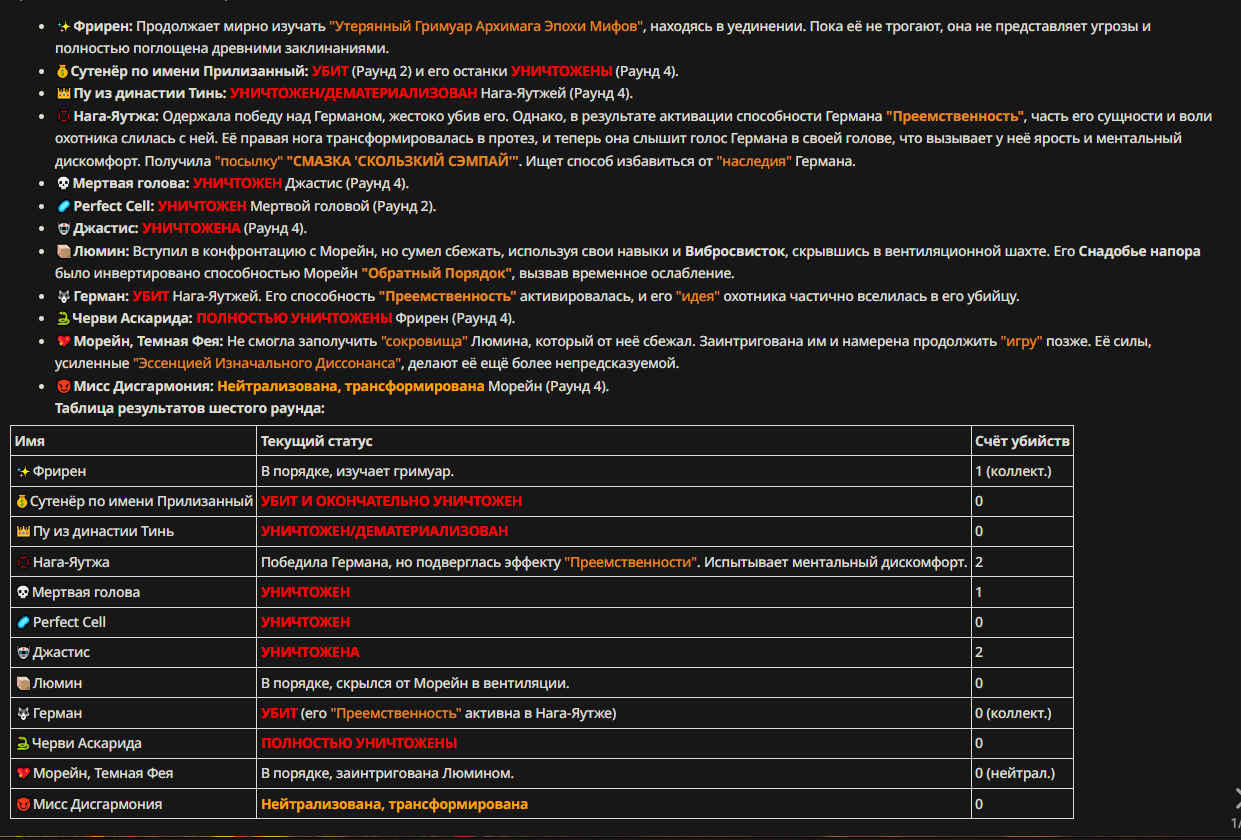1241x840 pixels.
Task: Click the face emoji before the Джастис bullet
Action: coord(63,228)
